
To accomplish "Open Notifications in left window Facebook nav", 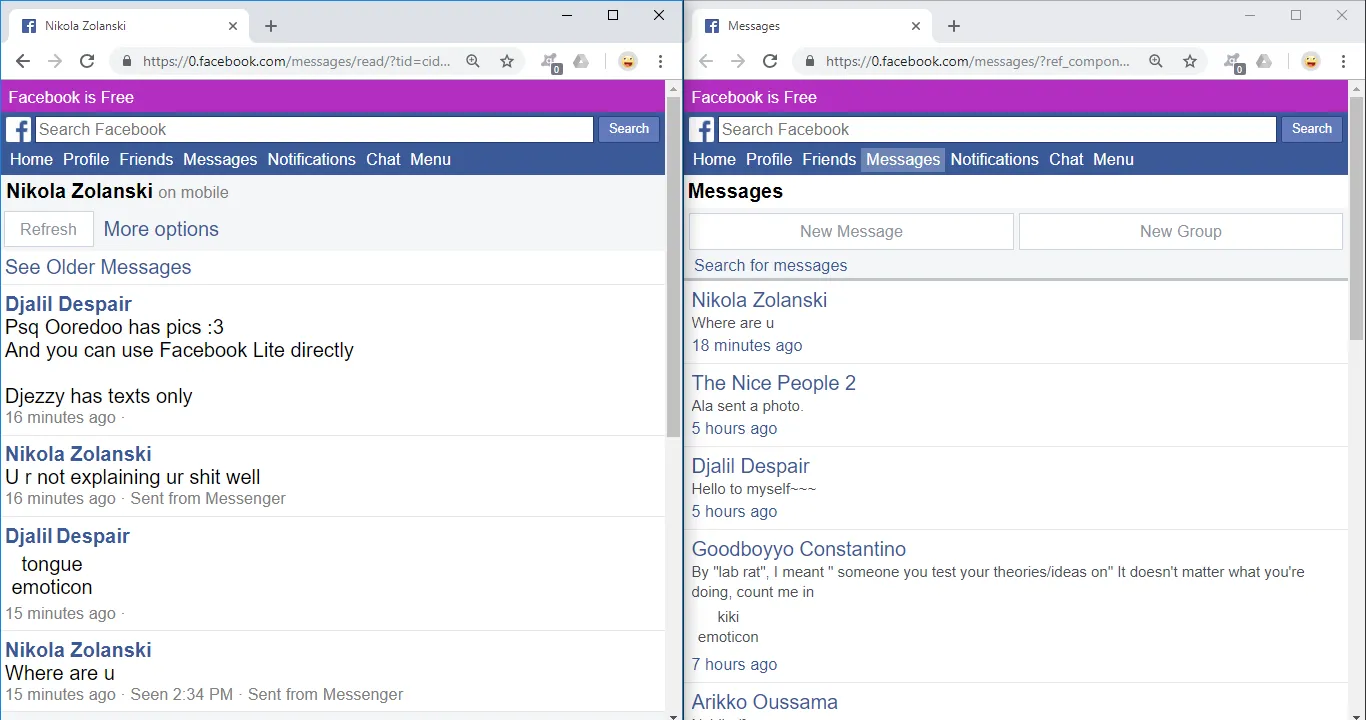I will point(311,159).
